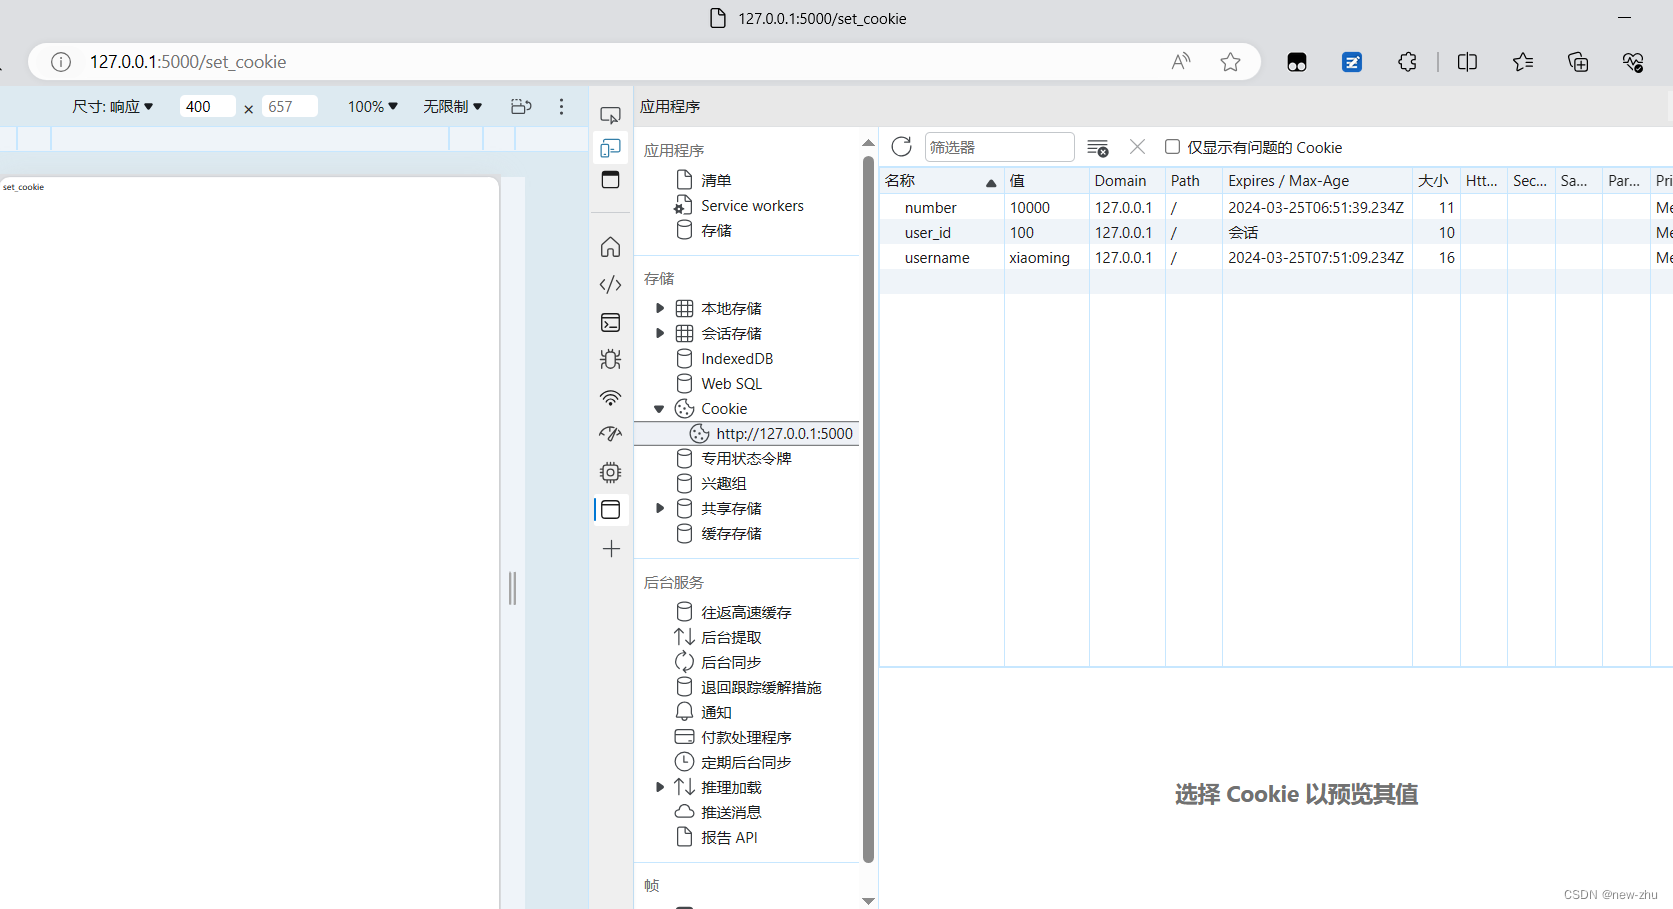Open the Performance gauge icon
Image resolution: width=1673 pixels, height=909 pixels.
point(610,434)
